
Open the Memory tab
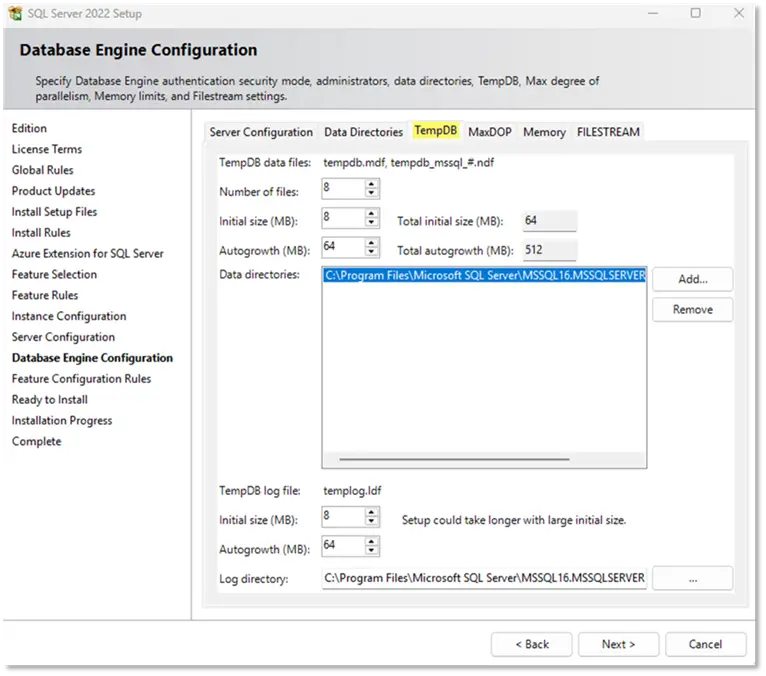coord(544,132)
